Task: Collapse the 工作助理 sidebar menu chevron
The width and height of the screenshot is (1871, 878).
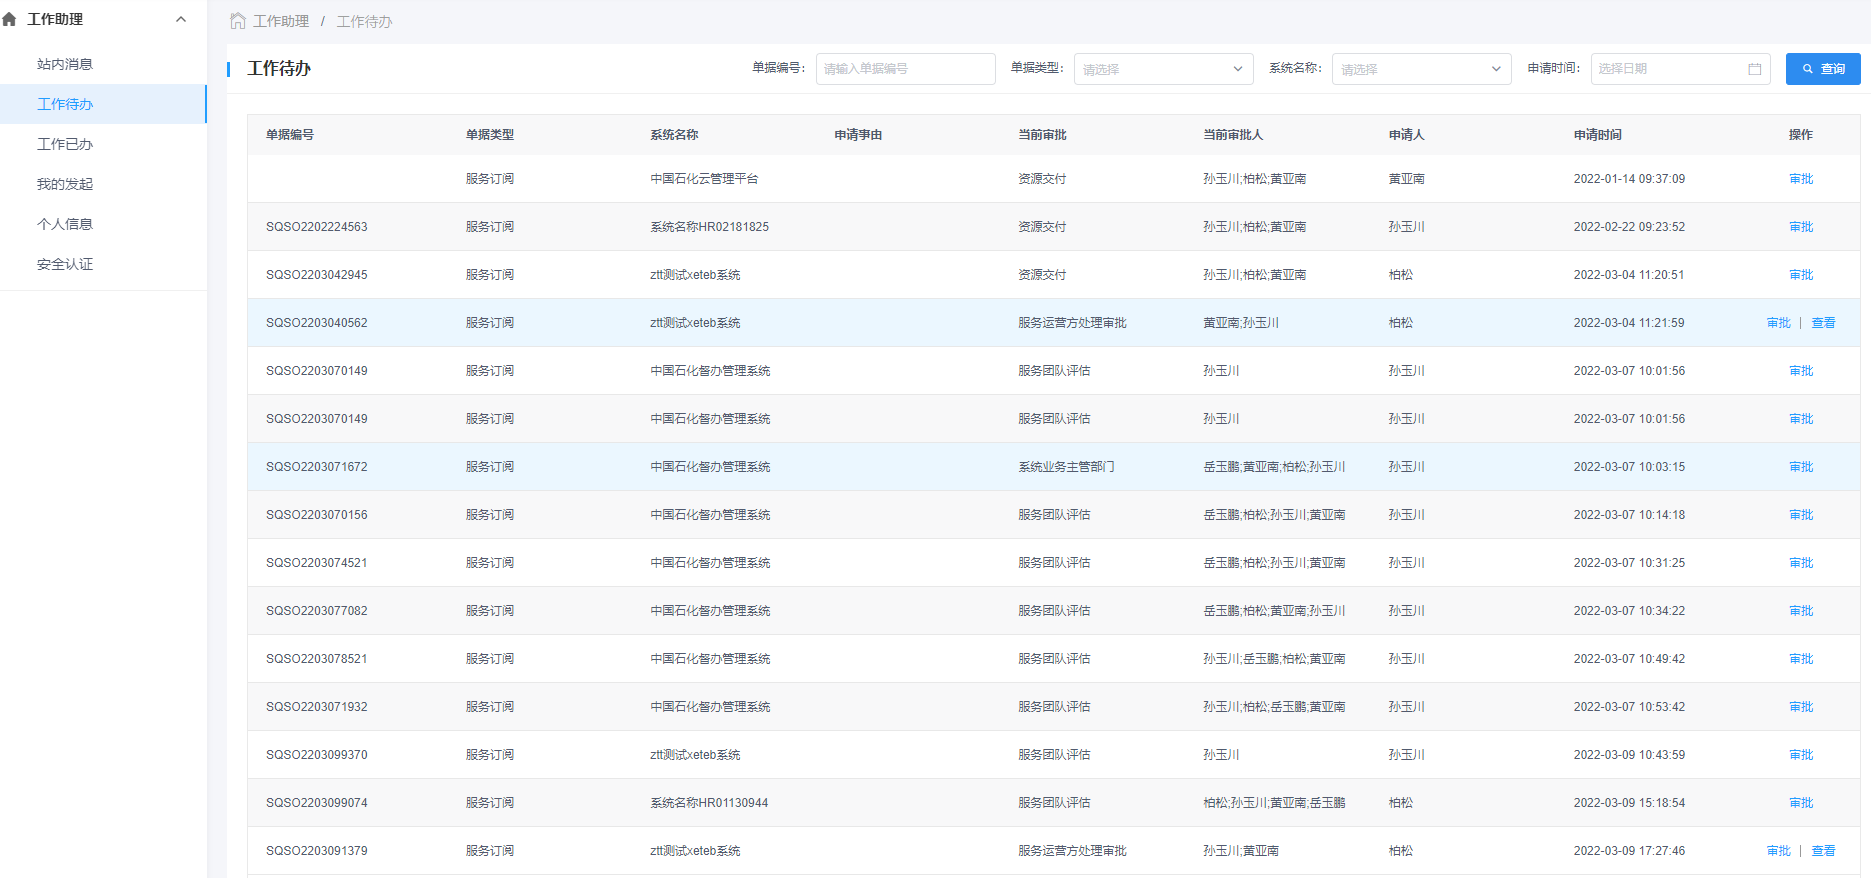Action: pos(181,19)
